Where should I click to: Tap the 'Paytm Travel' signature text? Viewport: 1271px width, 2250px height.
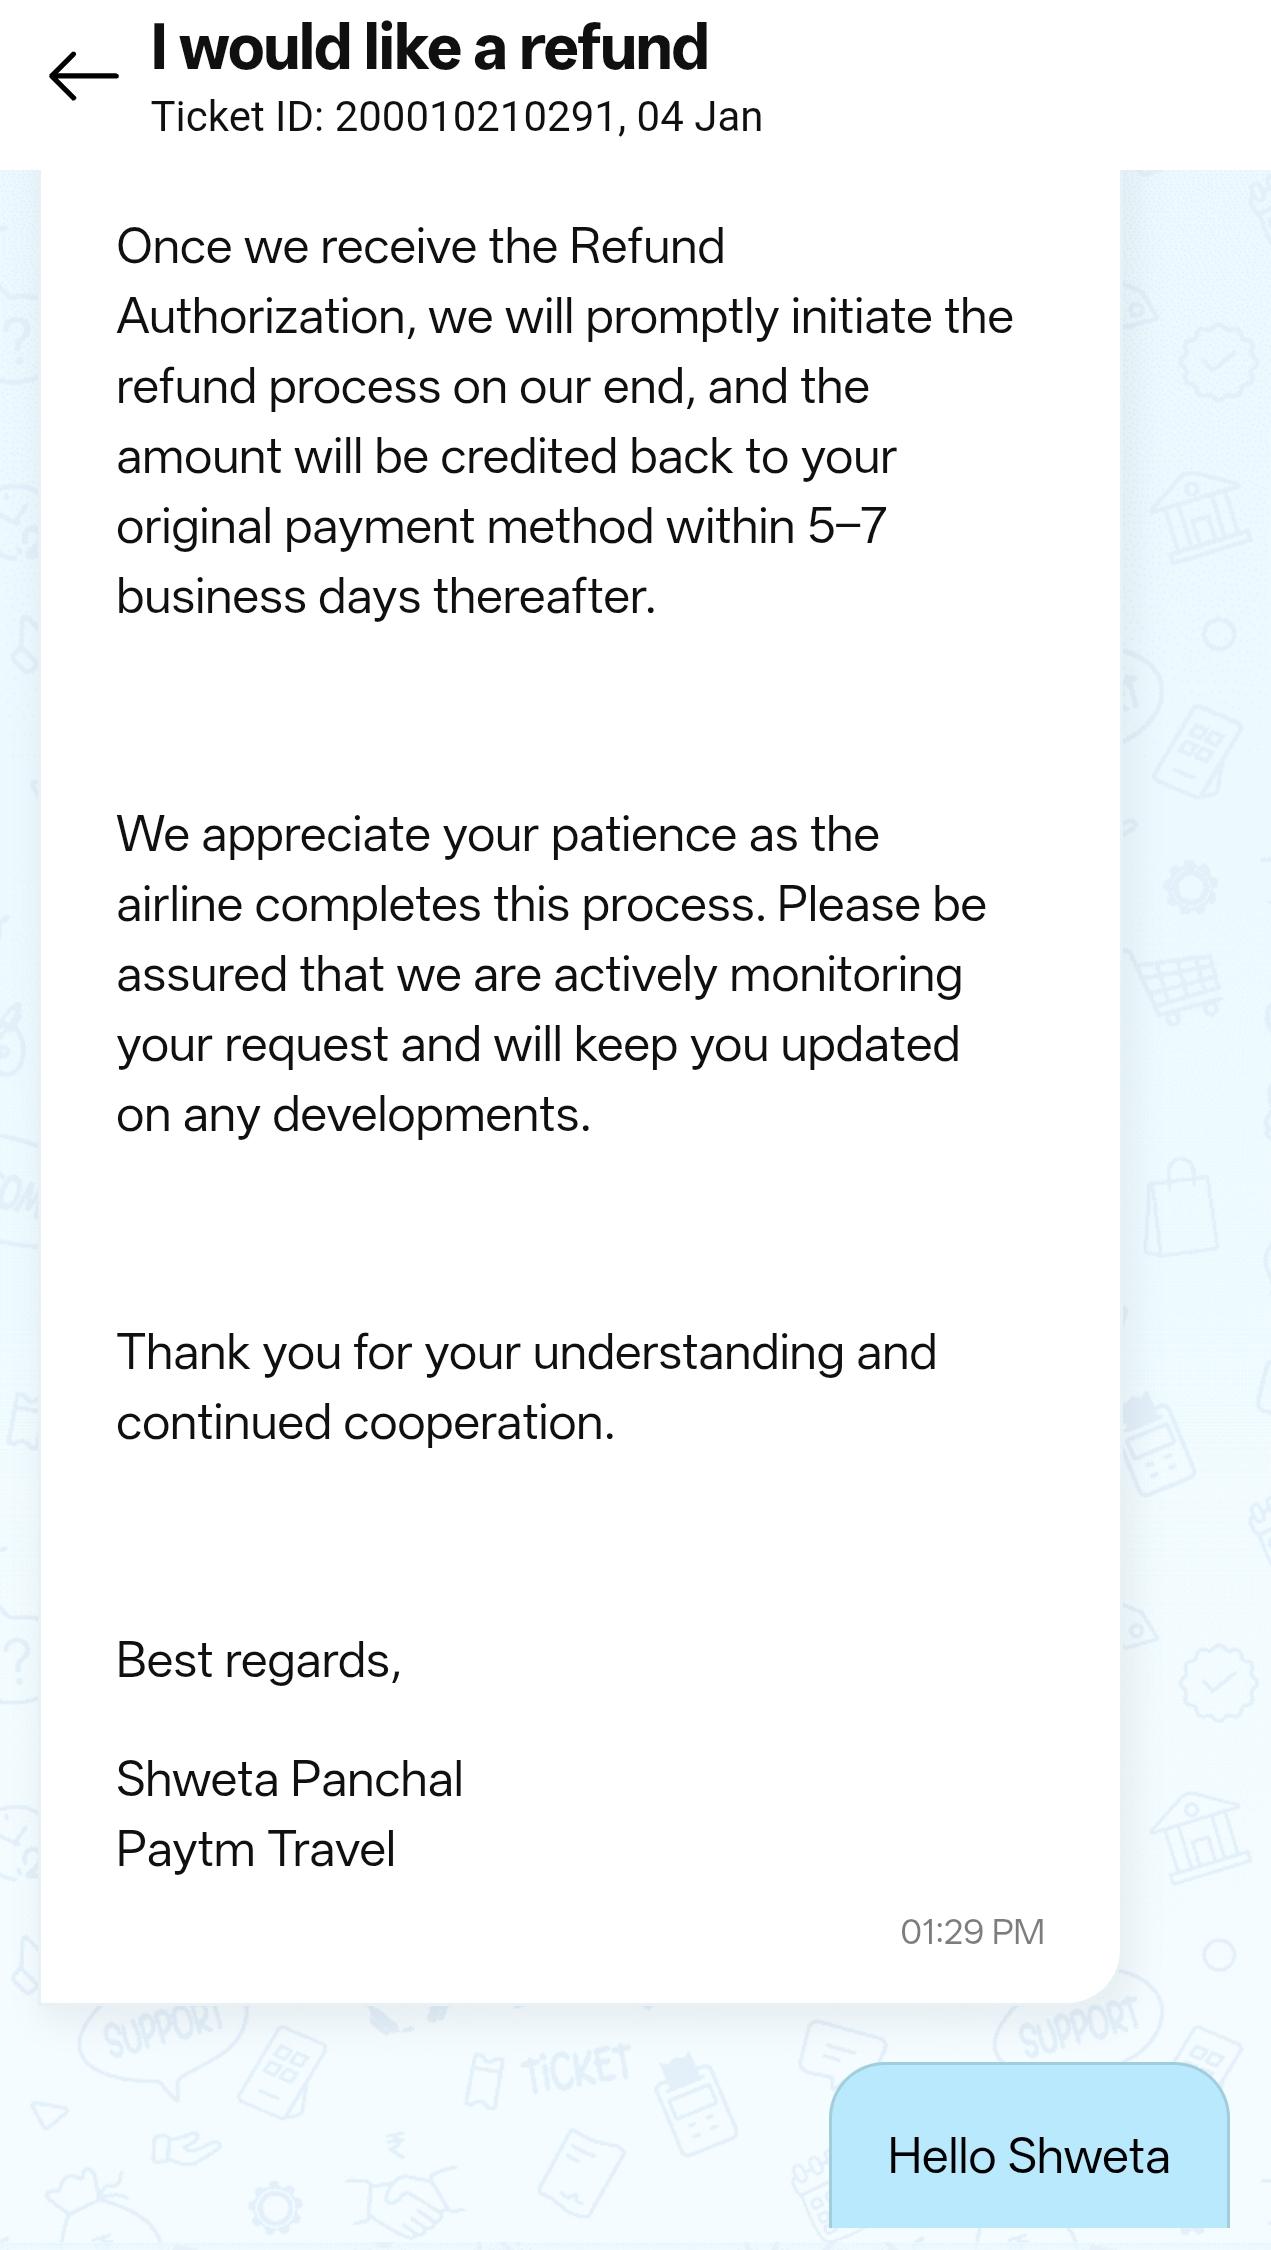coord(255,1849)
